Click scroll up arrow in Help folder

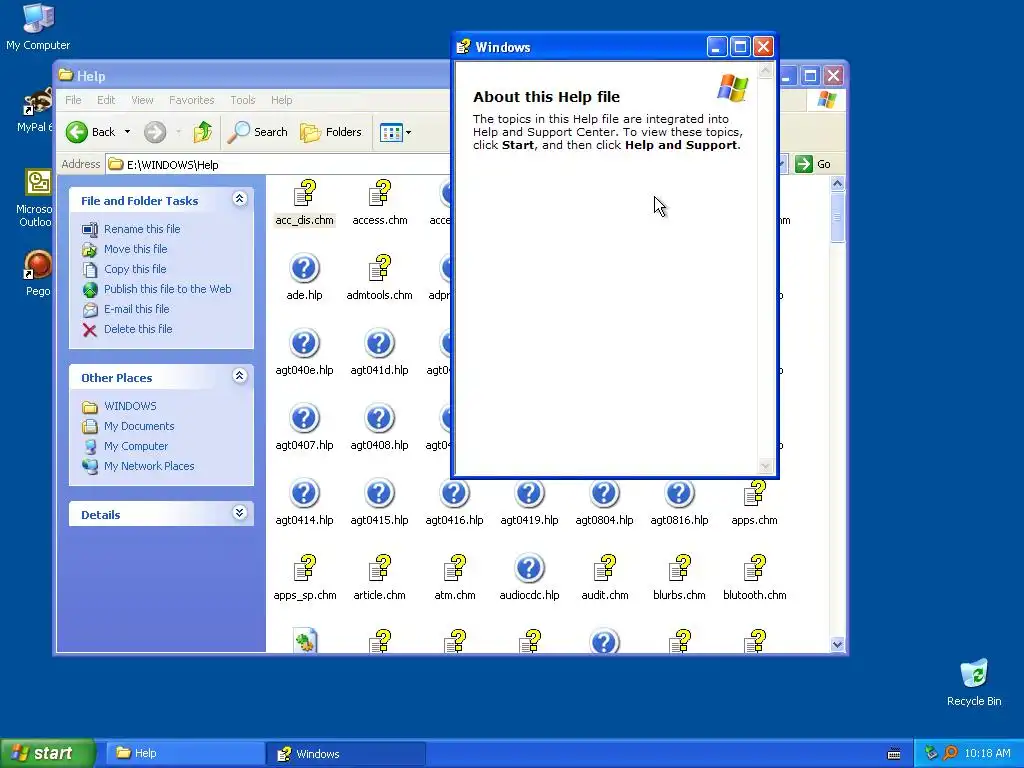[x=837, y=184]
